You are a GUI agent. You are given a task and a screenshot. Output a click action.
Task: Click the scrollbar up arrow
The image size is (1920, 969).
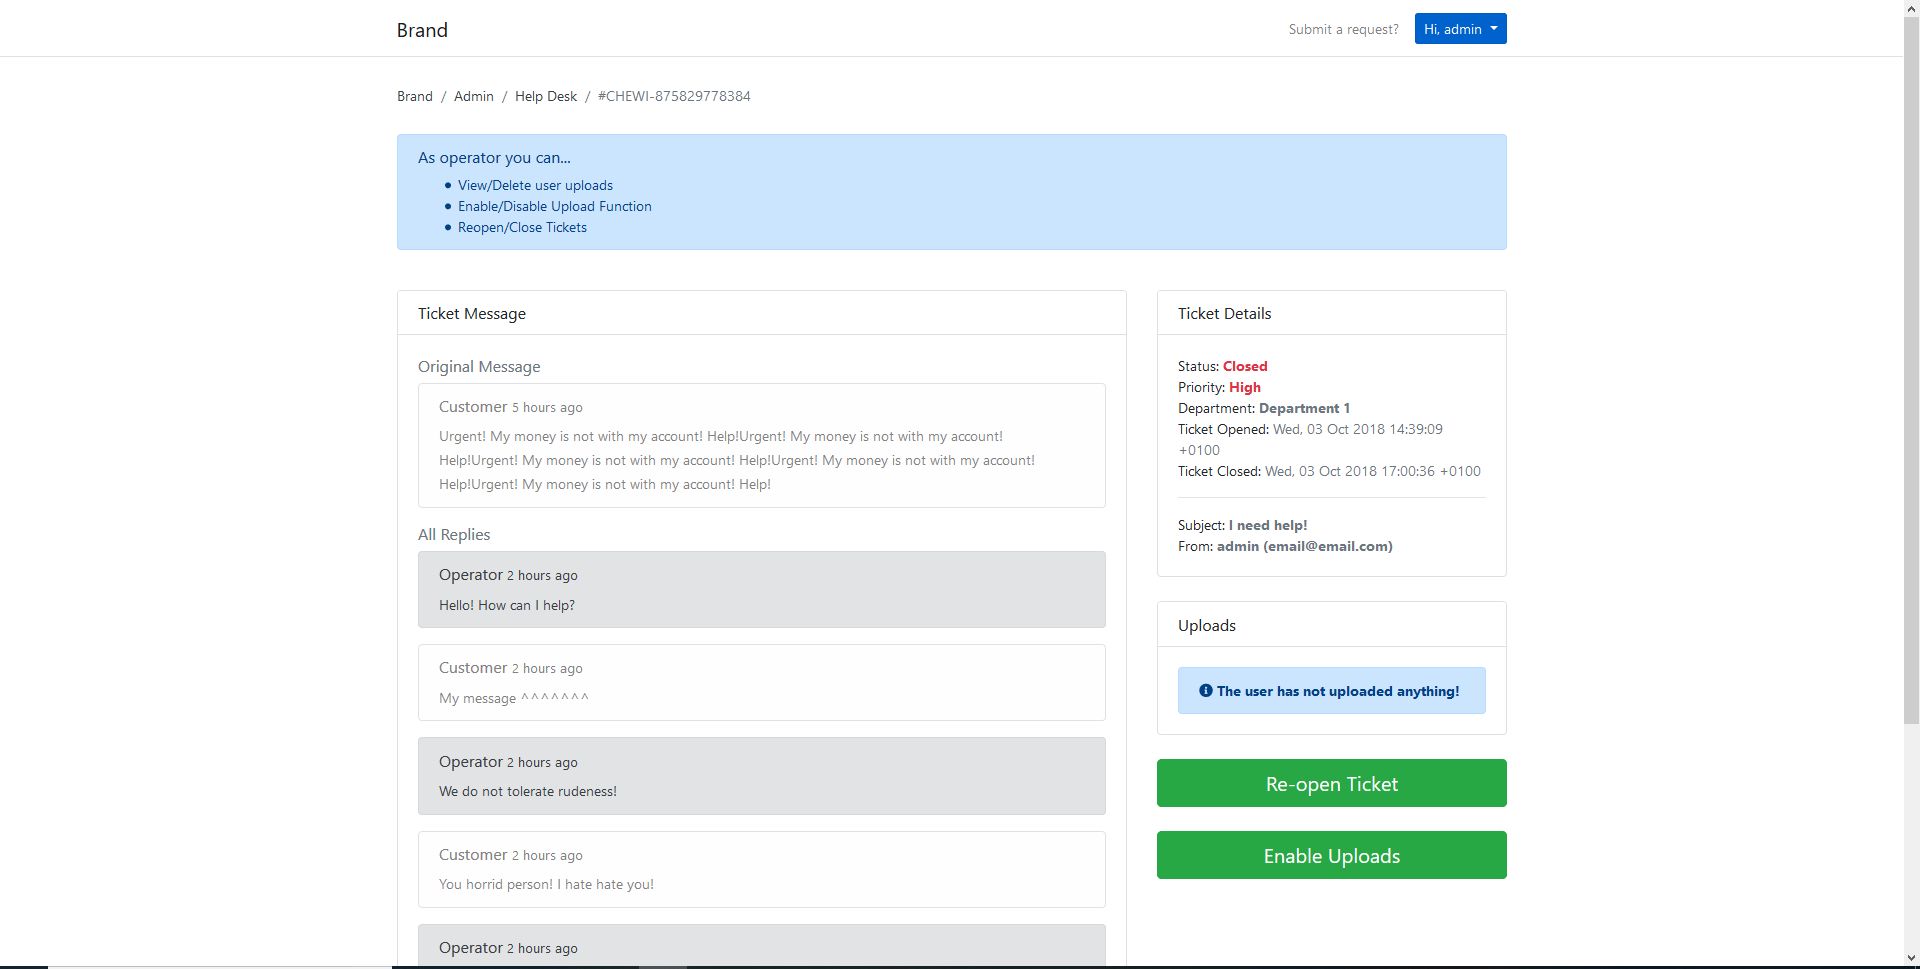coord(1911,8)
